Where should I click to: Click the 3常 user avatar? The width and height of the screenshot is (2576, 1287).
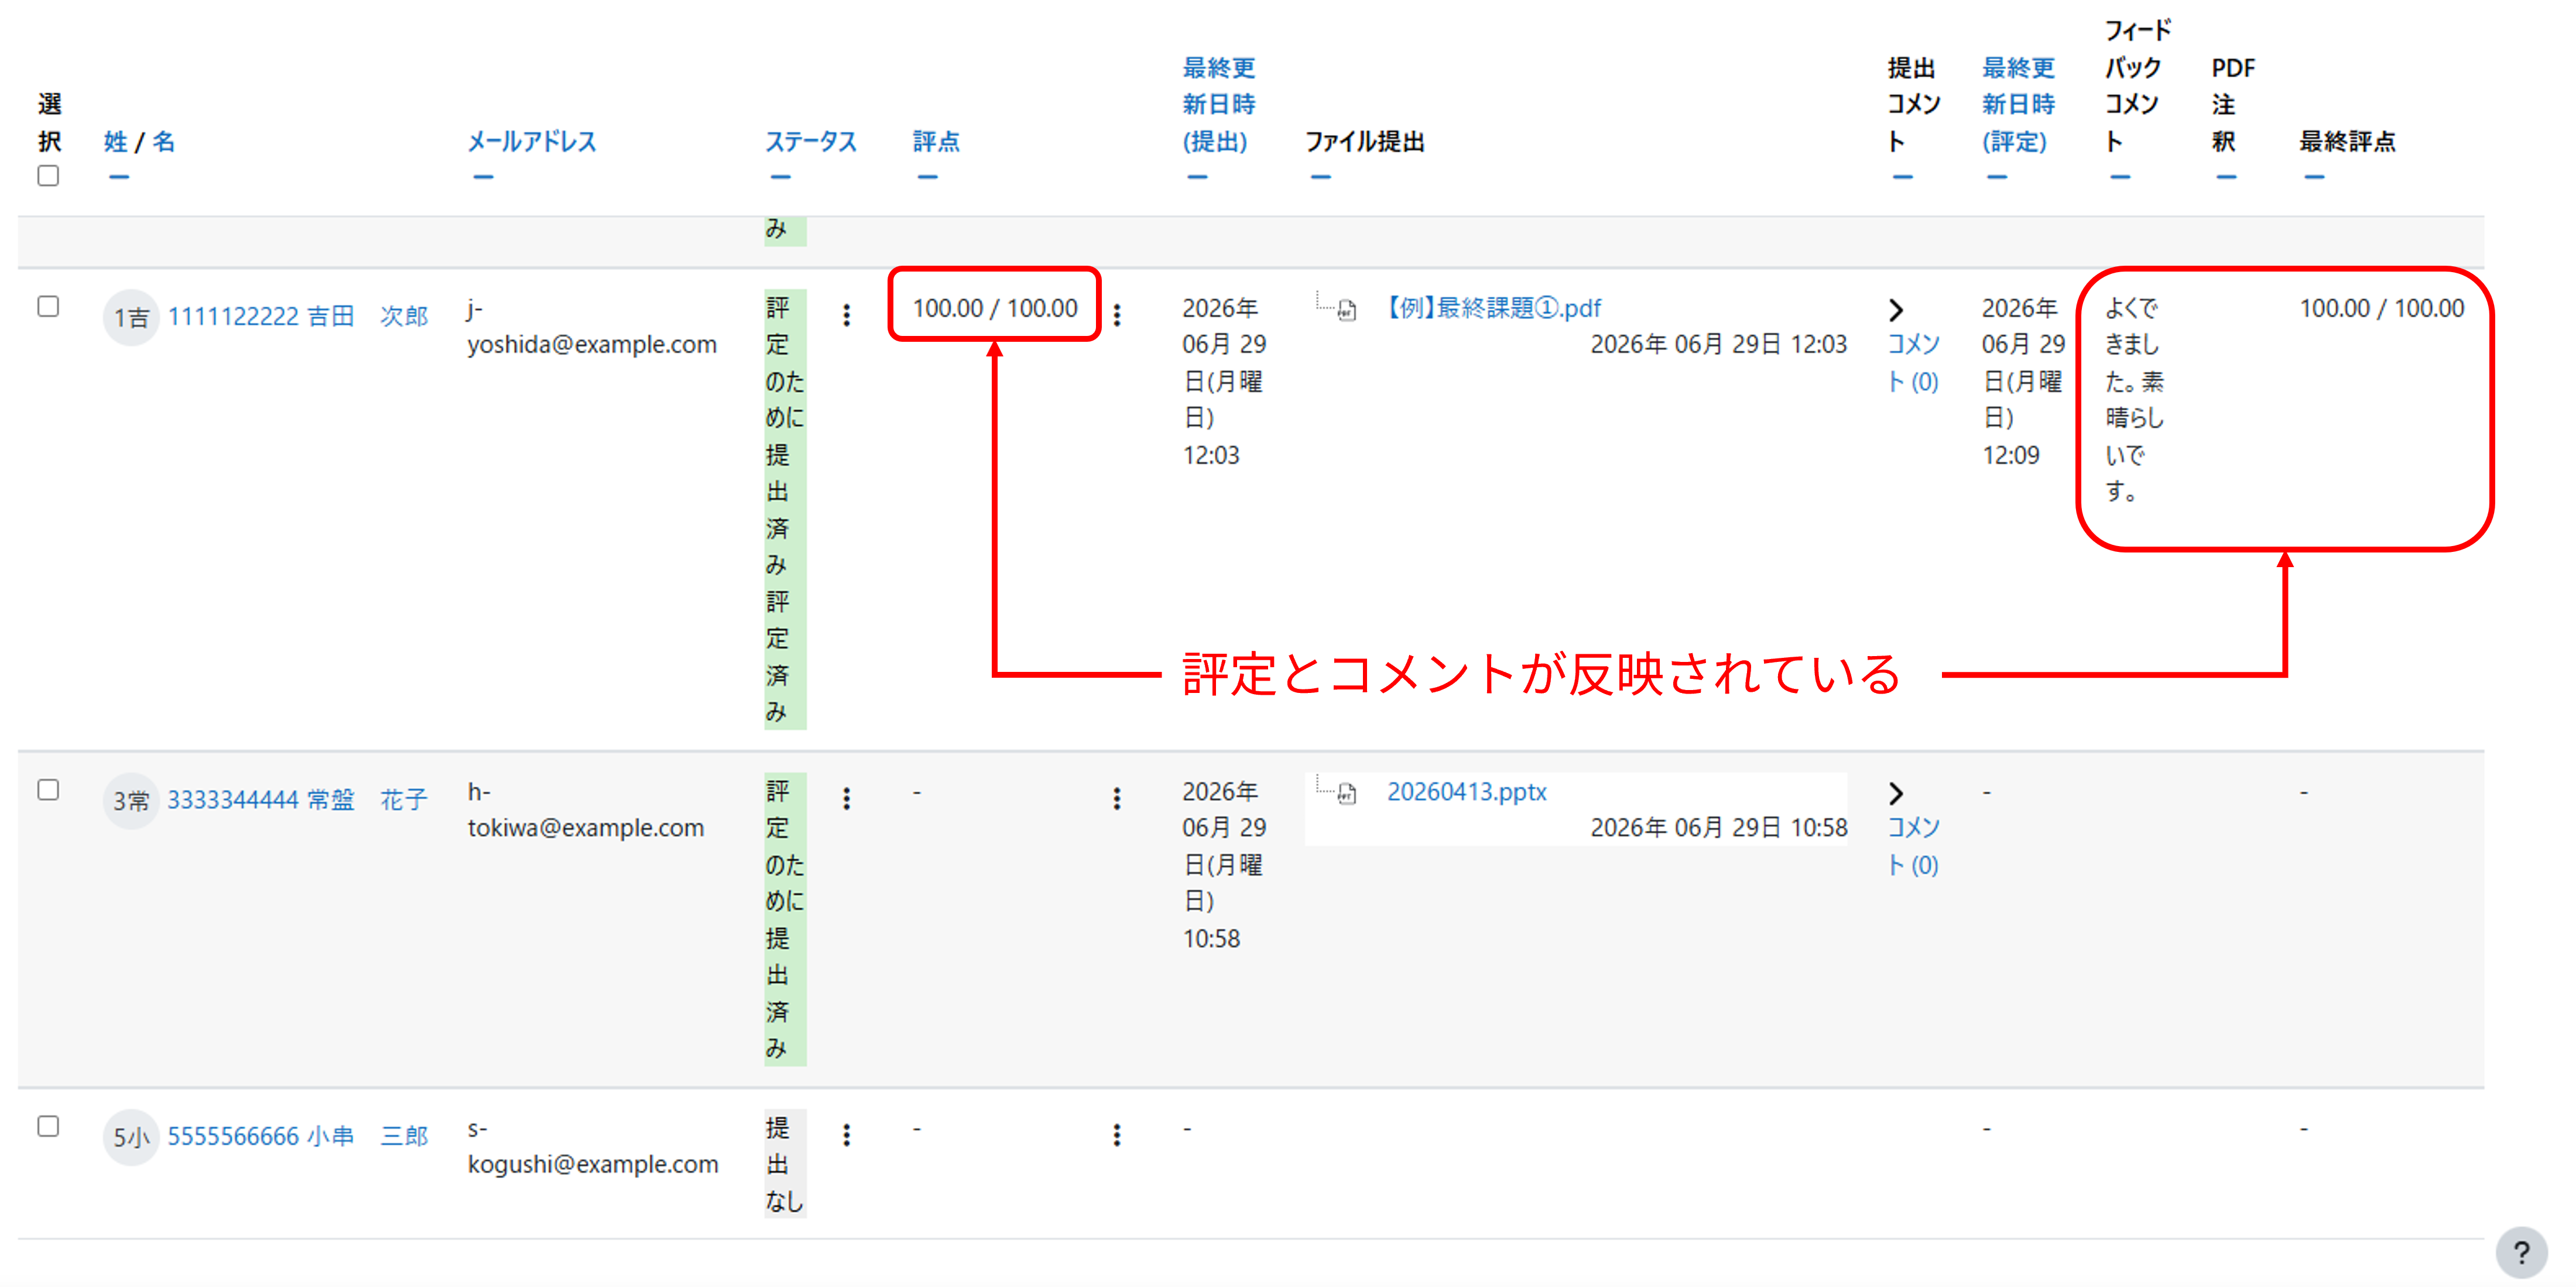click(131, 800)
